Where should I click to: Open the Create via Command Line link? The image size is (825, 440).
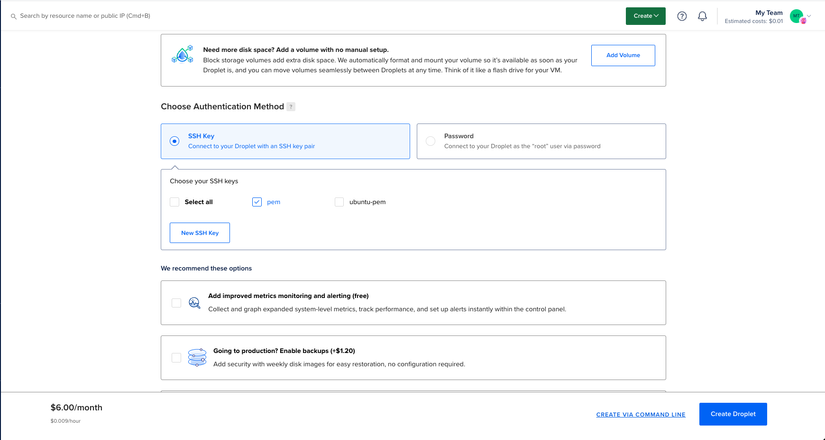point(640,414)
